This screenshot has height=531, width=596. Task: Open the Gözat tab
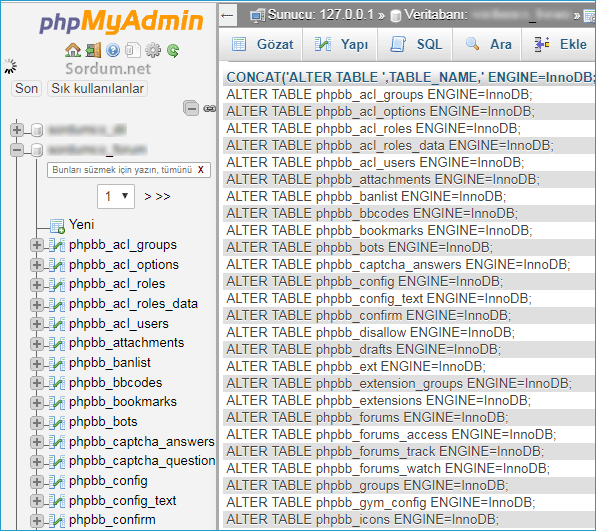click(262, 44)
